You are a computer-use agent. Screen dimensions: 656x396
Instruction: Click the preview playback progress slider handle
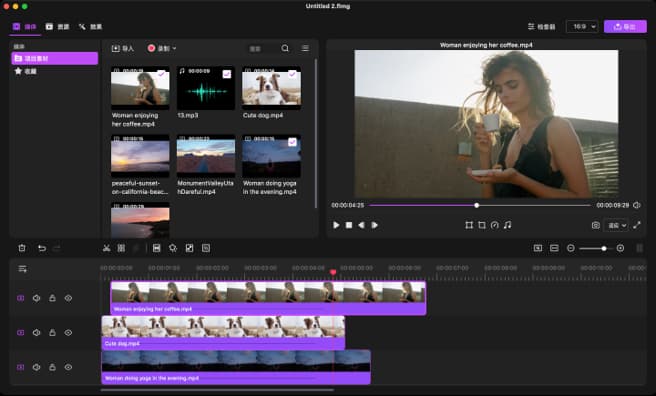[477, 205]
